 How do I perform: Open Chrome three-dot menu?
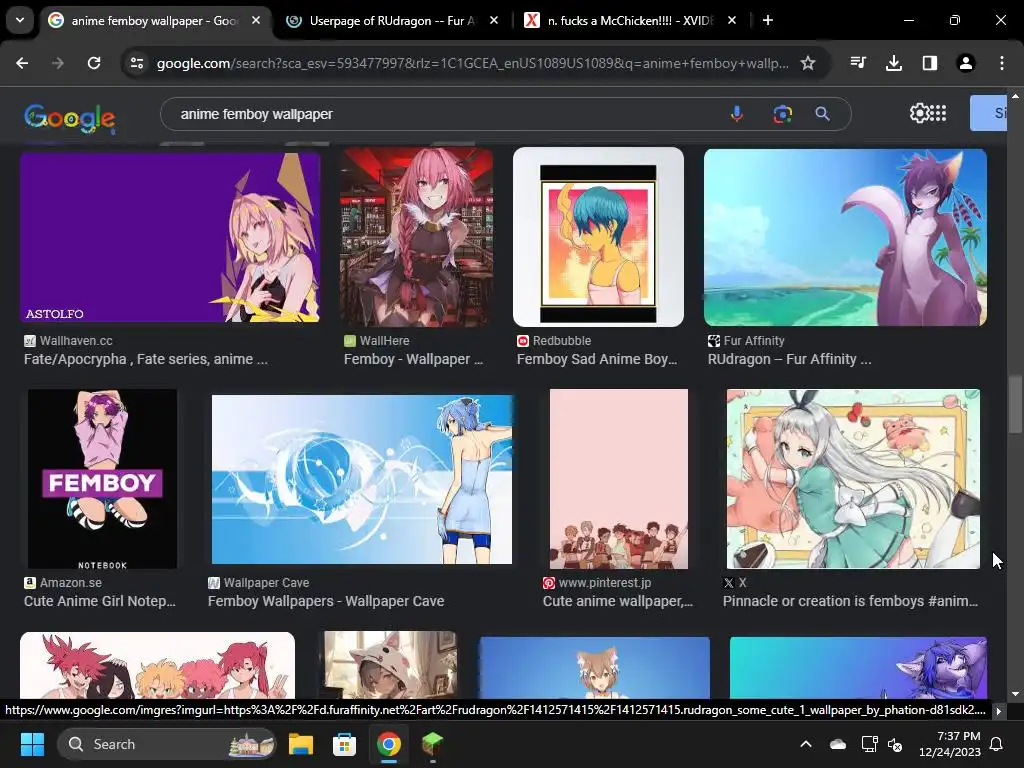(x=1002, y=63)
